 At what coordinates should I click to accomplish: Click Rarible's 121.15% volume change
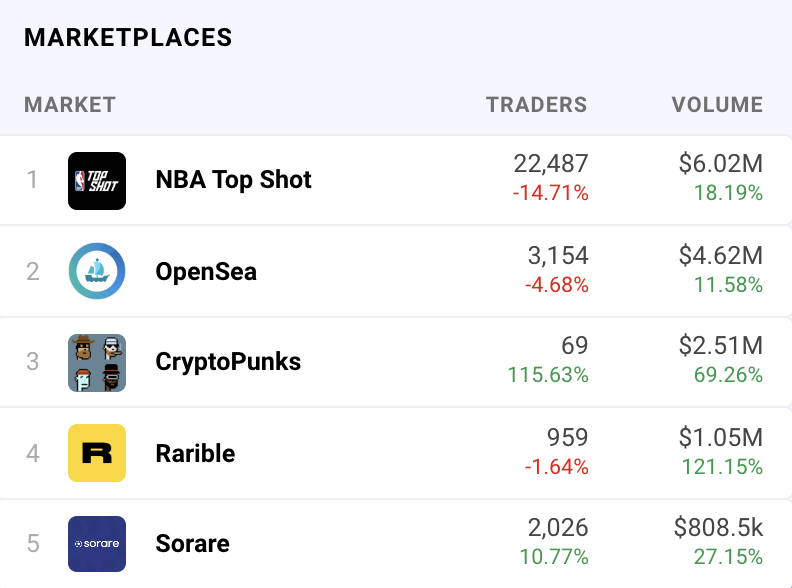722,467
